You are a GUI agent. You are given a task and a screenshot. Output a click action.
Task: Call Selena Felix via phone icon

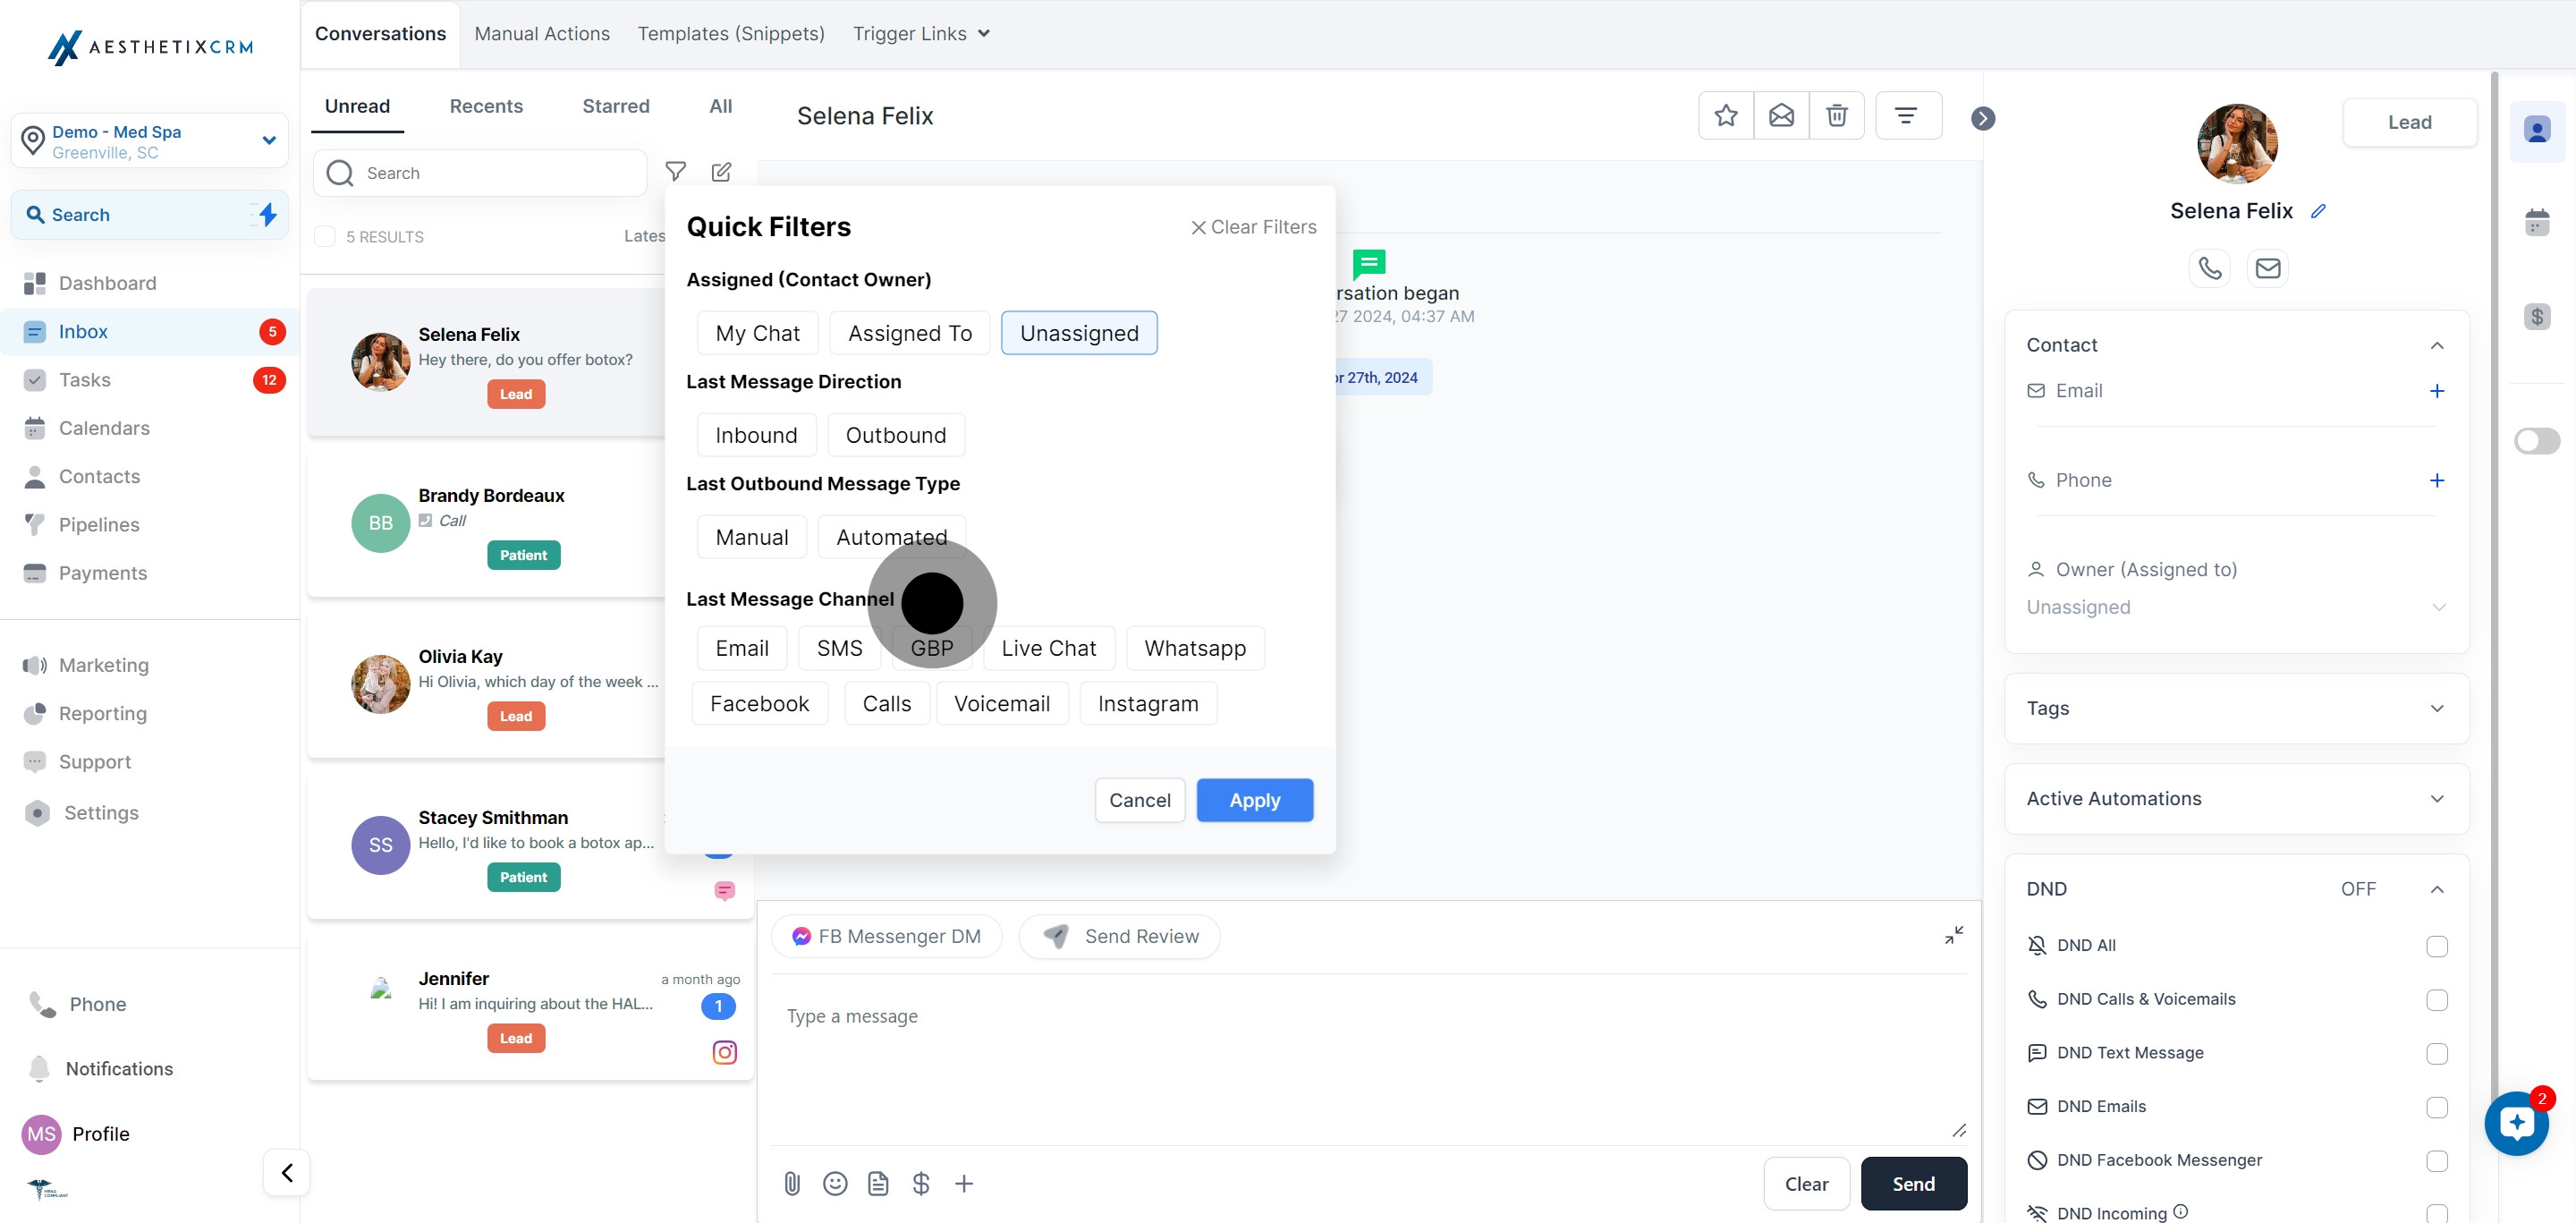coord(2209,268)
